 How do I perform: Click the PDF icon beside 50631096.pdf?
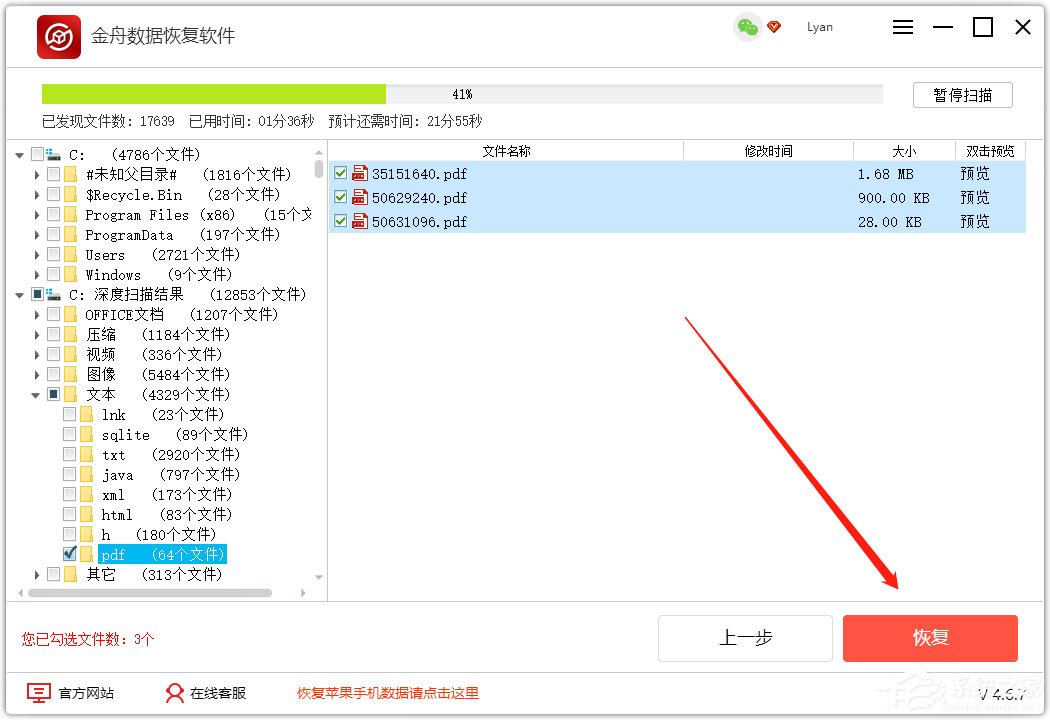[359, 221]
